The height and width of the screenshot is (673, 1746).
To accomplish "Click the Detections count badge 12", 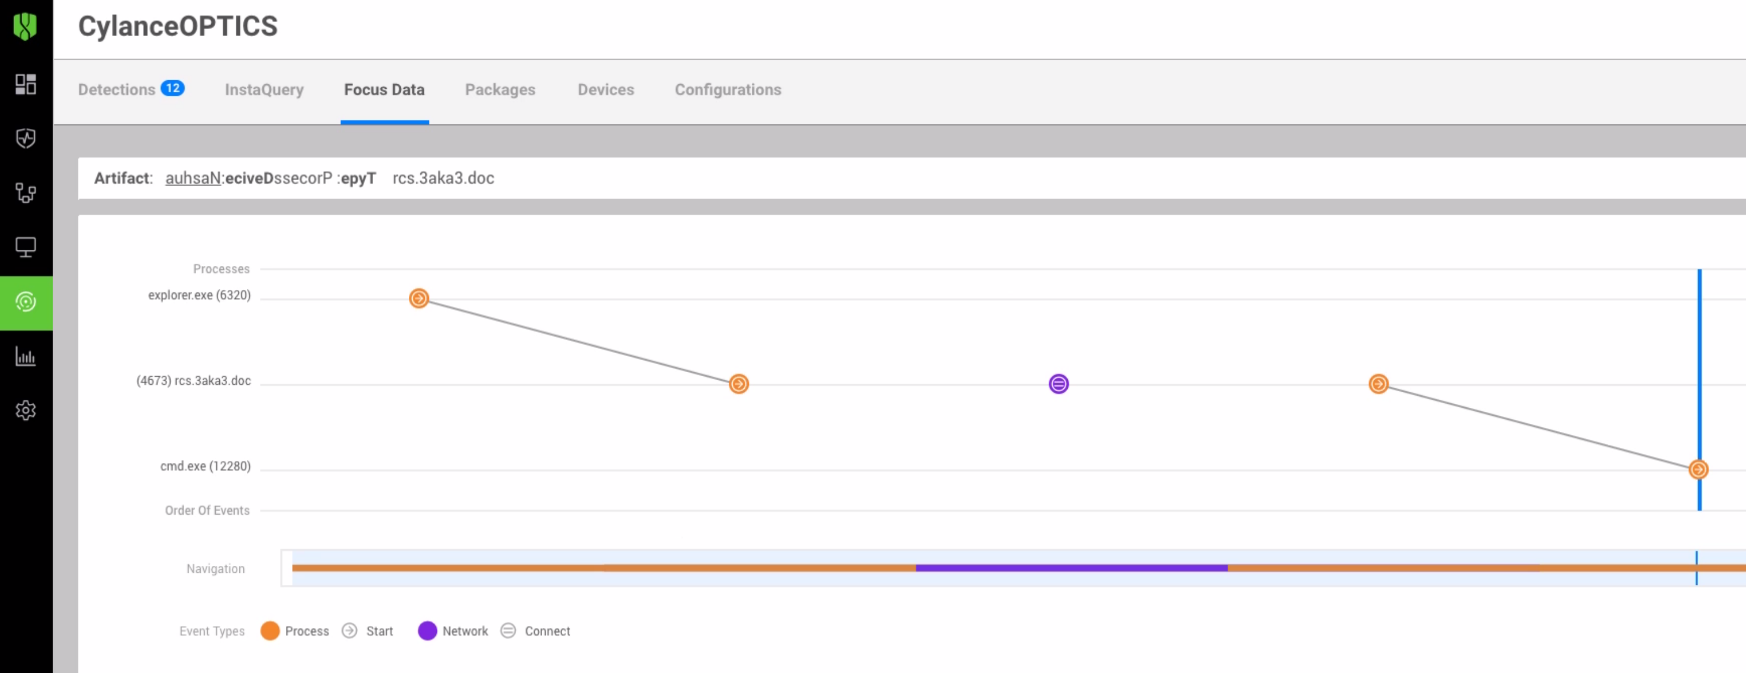I will (x=173, y=88).
